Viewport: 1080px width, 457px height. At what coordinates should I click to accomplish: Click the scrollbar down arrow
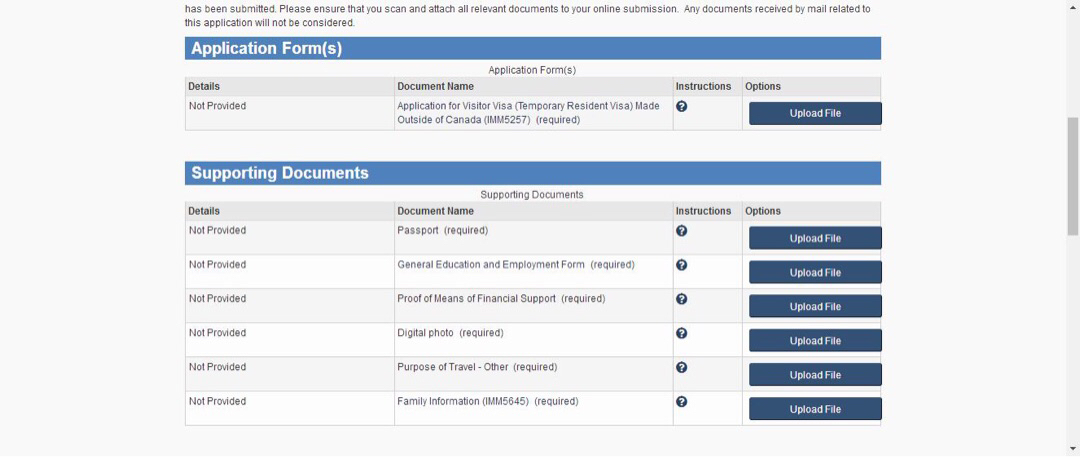tap(1073, 449)
